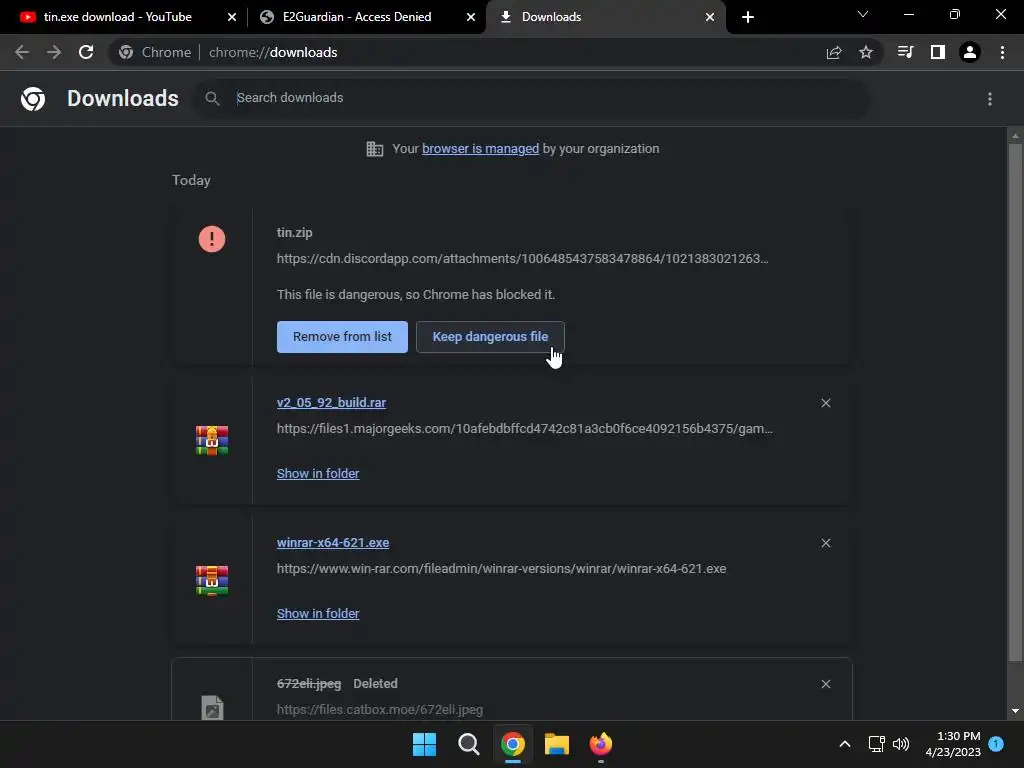The width and height of the screenshot is (1024, 768).
Task: Click the page vertical scrollbar thumb
Action: click(x=1015, y=402)
